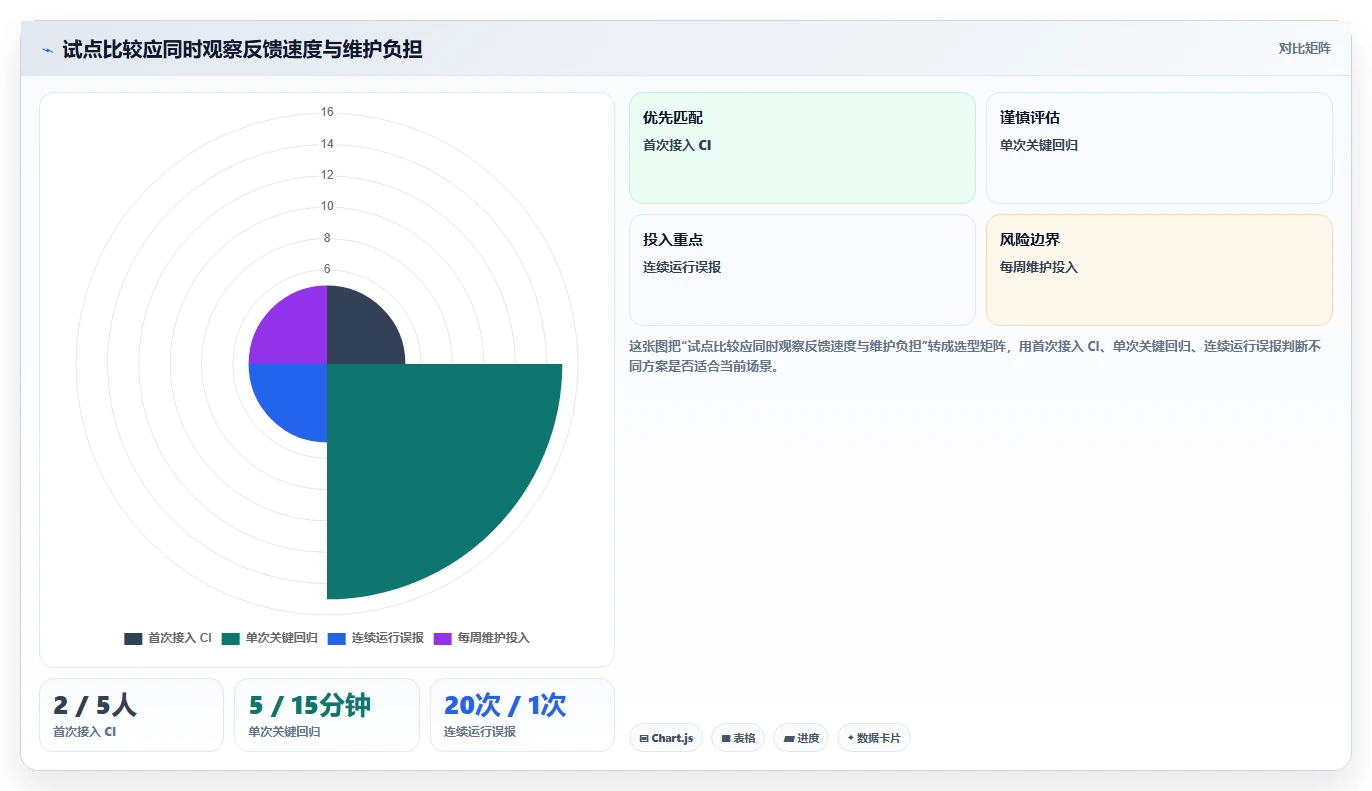Image resolution: width=1372 pixels, height=791 pixels.
Task: Toggle the 单次关键回归 legend swatch
Action: pos(231,638)
